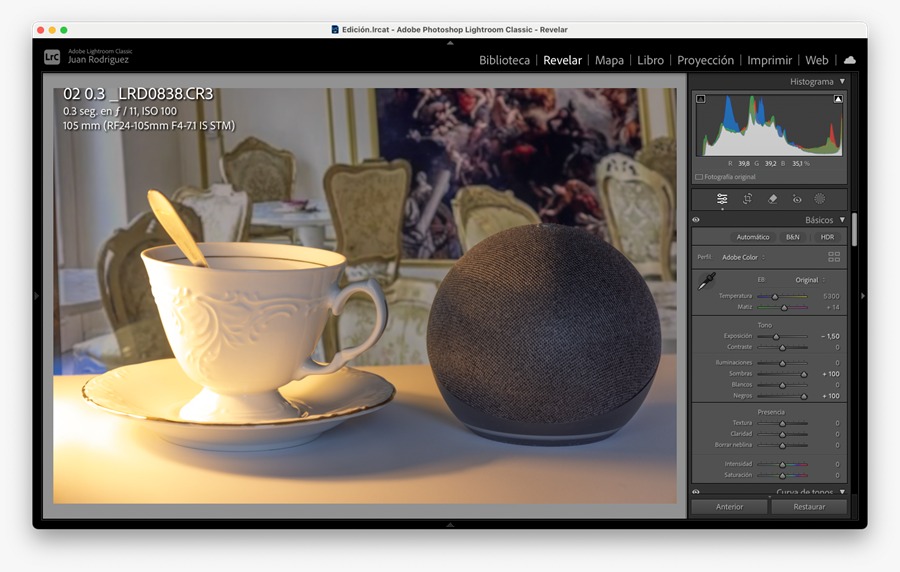
Task: Adjust the Intensidad slider
Action: pos(782,464)
